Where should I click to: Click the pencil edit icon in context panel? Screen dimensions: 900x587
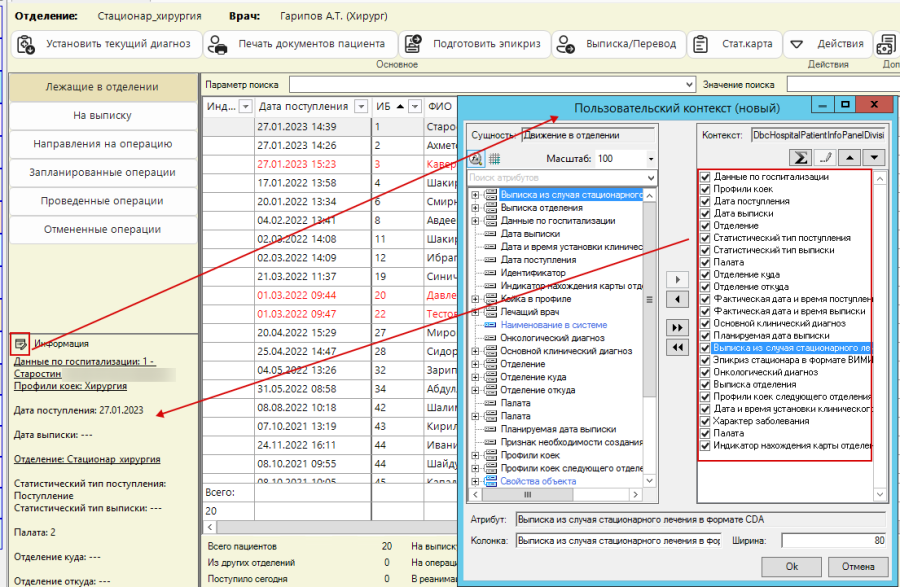tap(825, 157)
